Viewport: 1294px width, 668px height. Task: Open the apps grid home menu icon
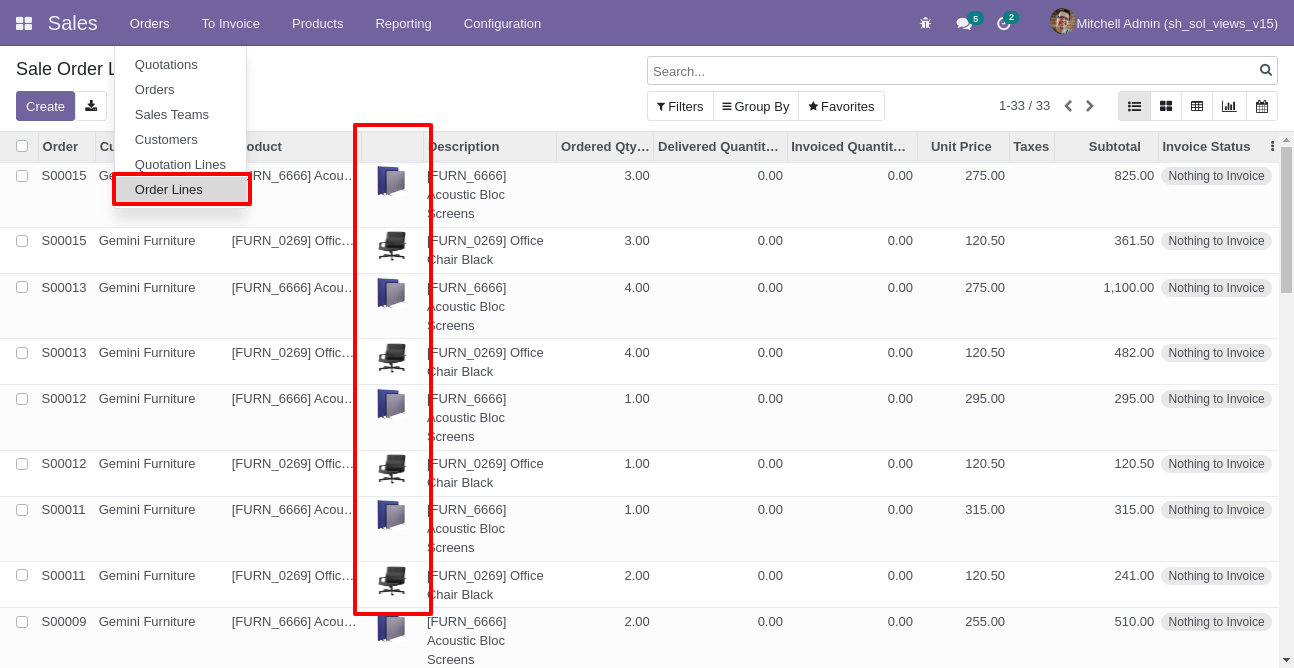(24, 23)
